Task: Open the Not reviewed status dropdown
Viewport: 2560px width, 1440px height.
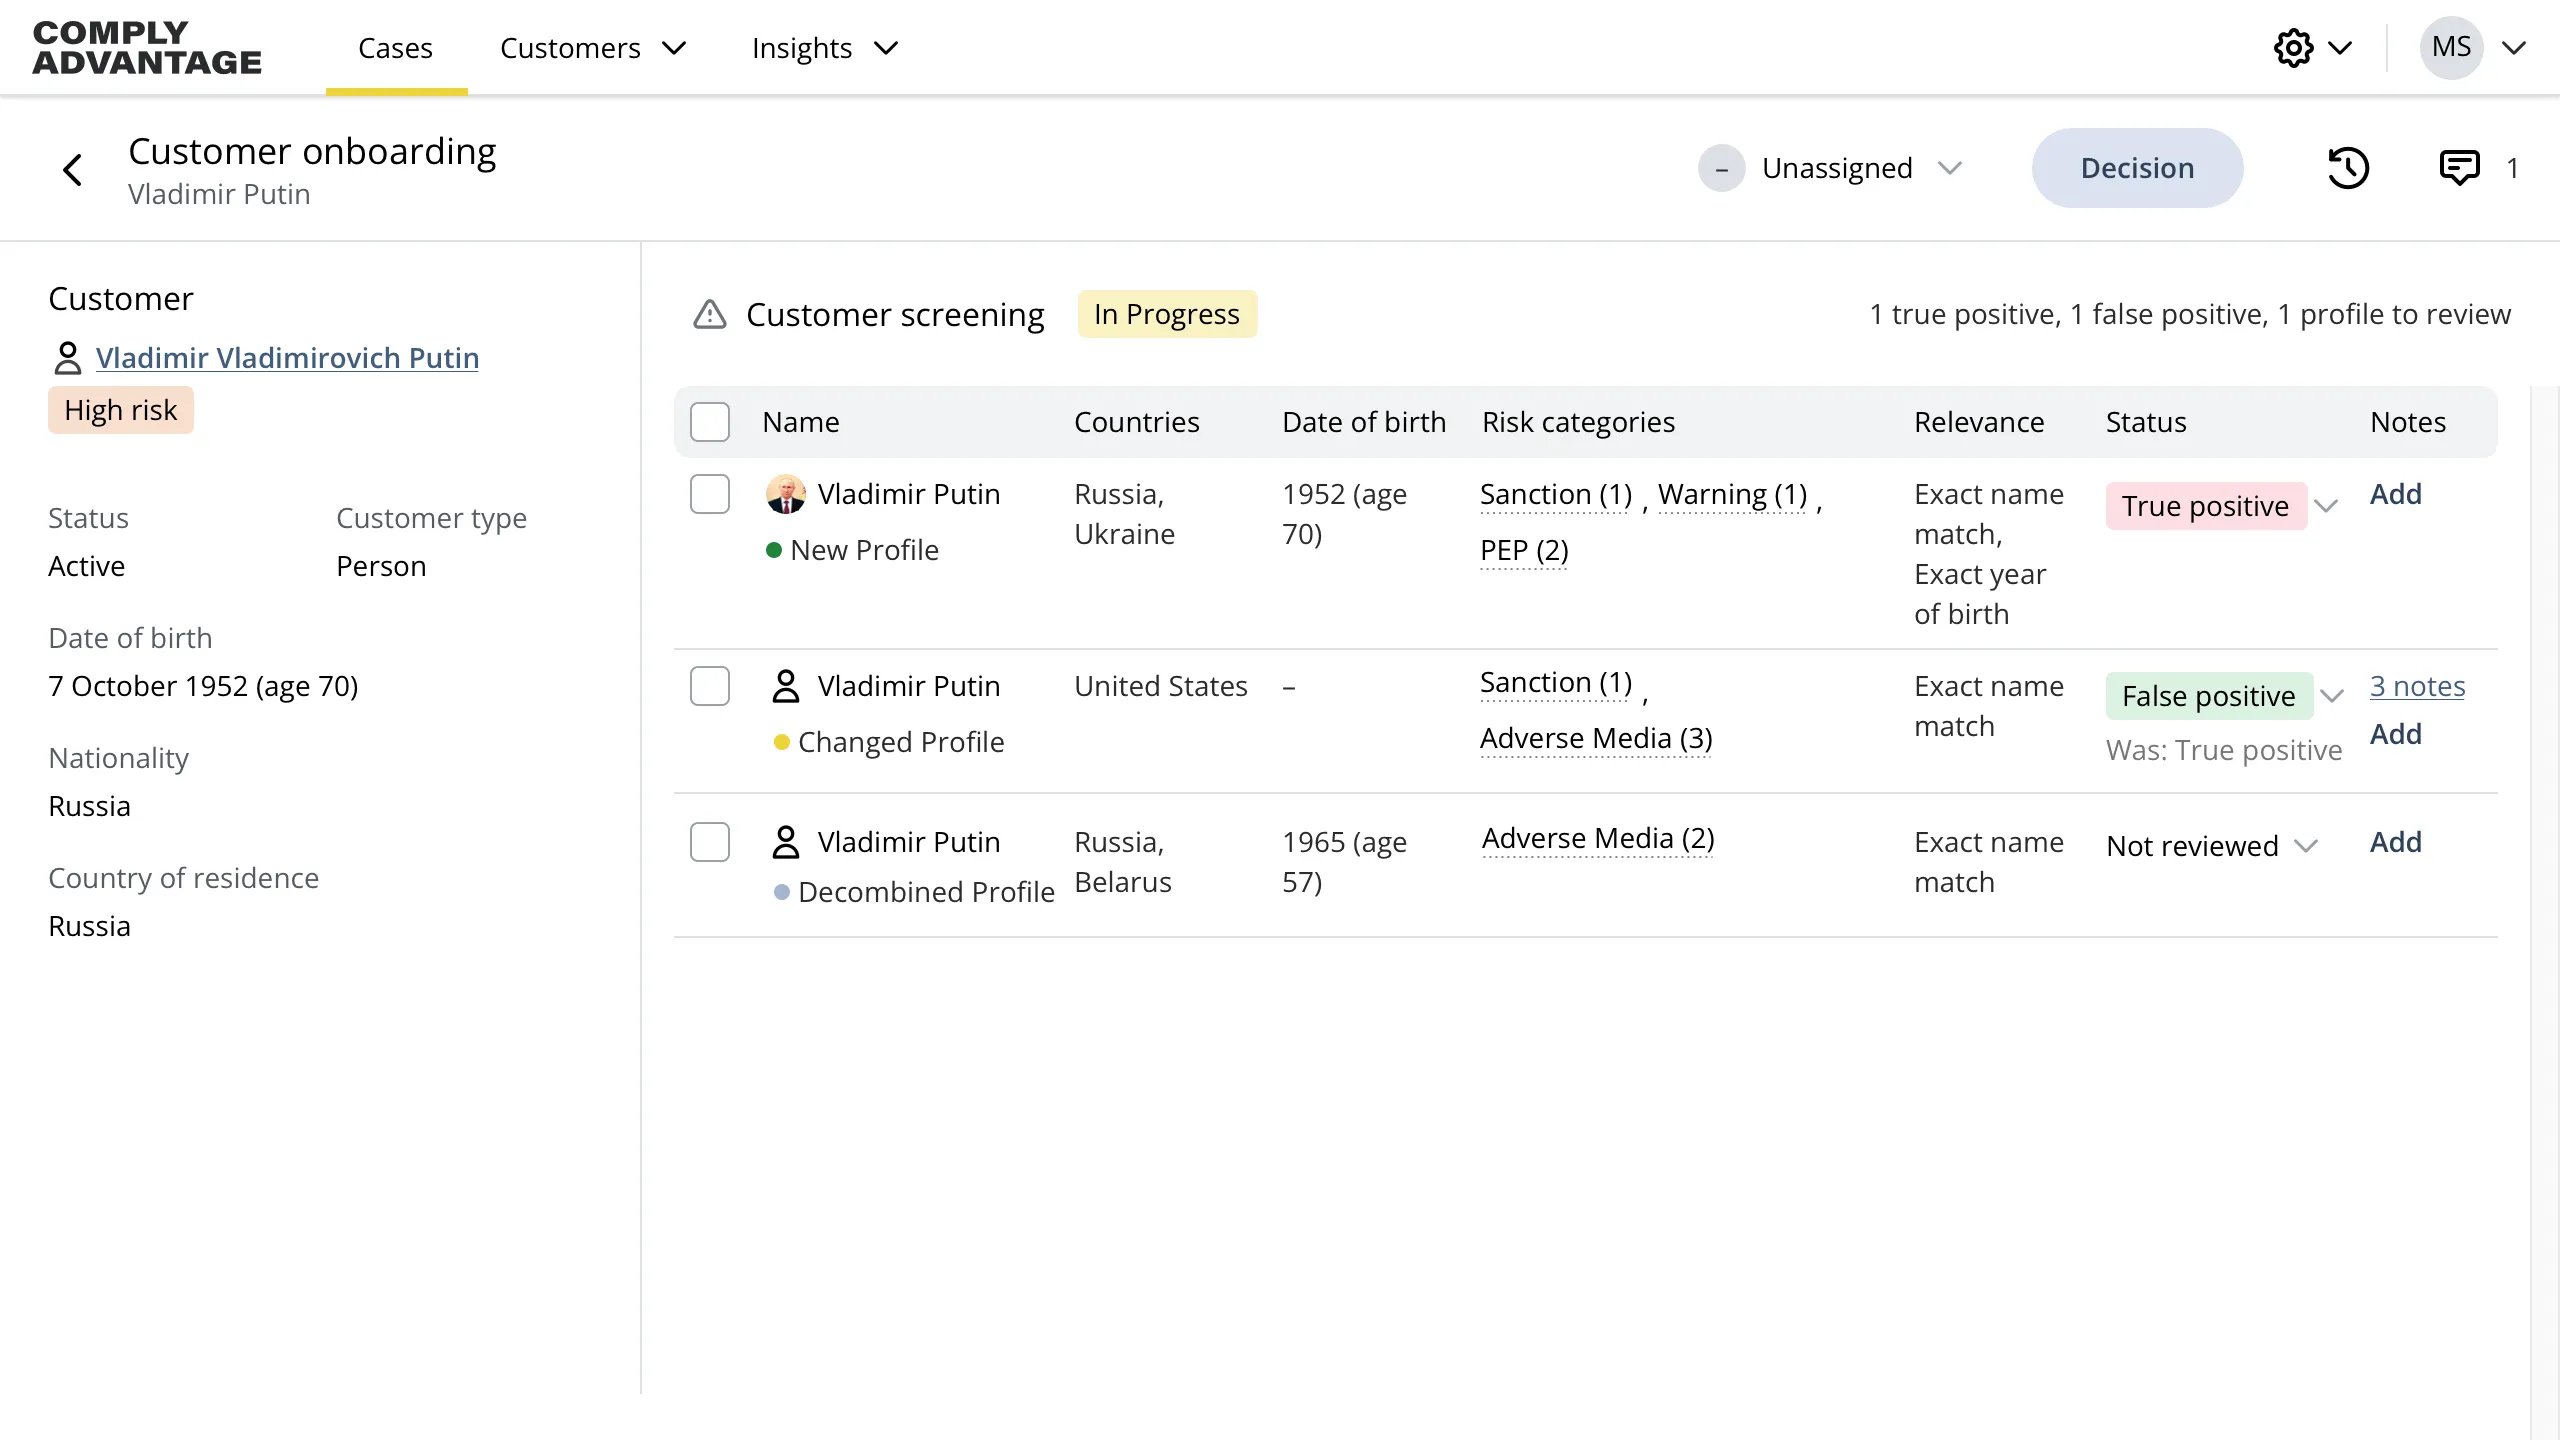Action: [2306, 845]
